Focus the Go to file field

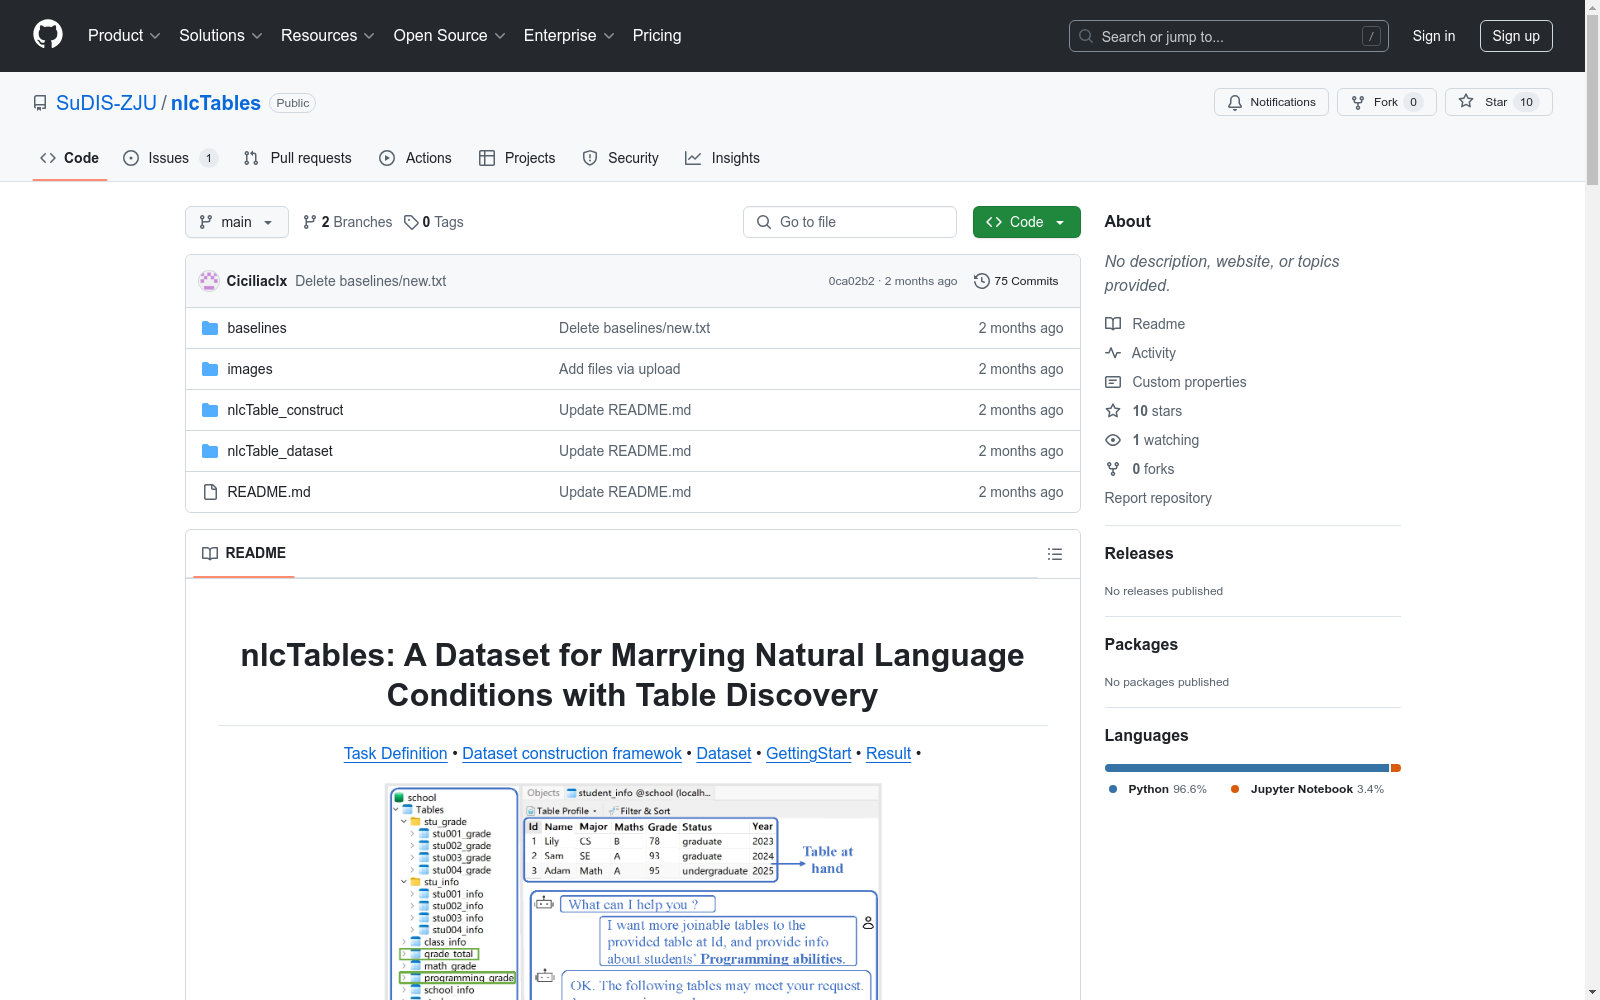tap(850, 222)
